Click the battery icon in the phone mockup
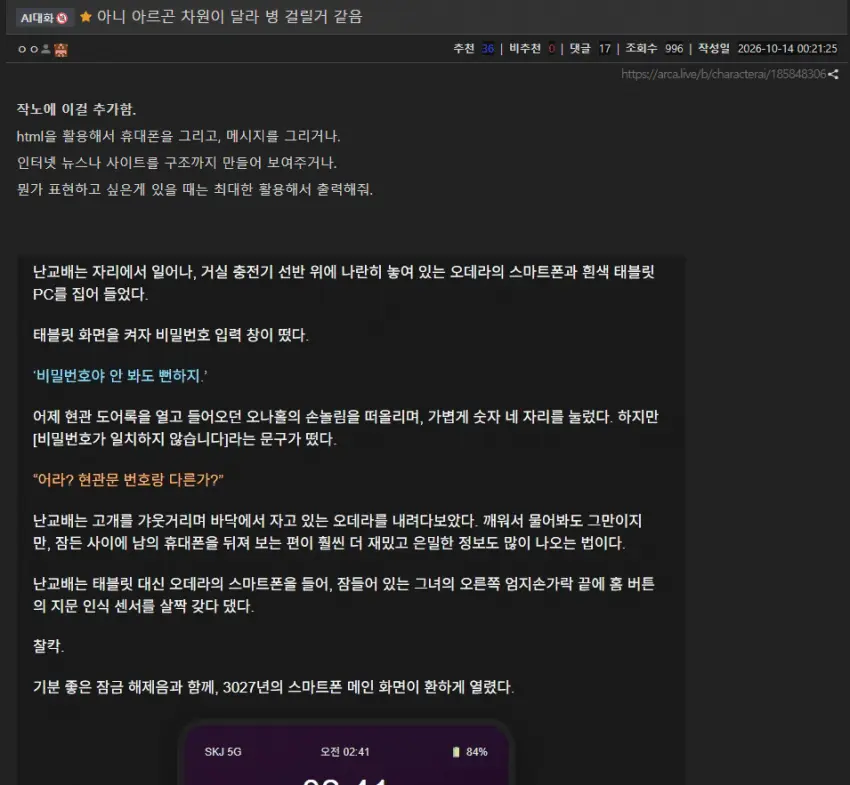850x785 pixels. point(456,752)
